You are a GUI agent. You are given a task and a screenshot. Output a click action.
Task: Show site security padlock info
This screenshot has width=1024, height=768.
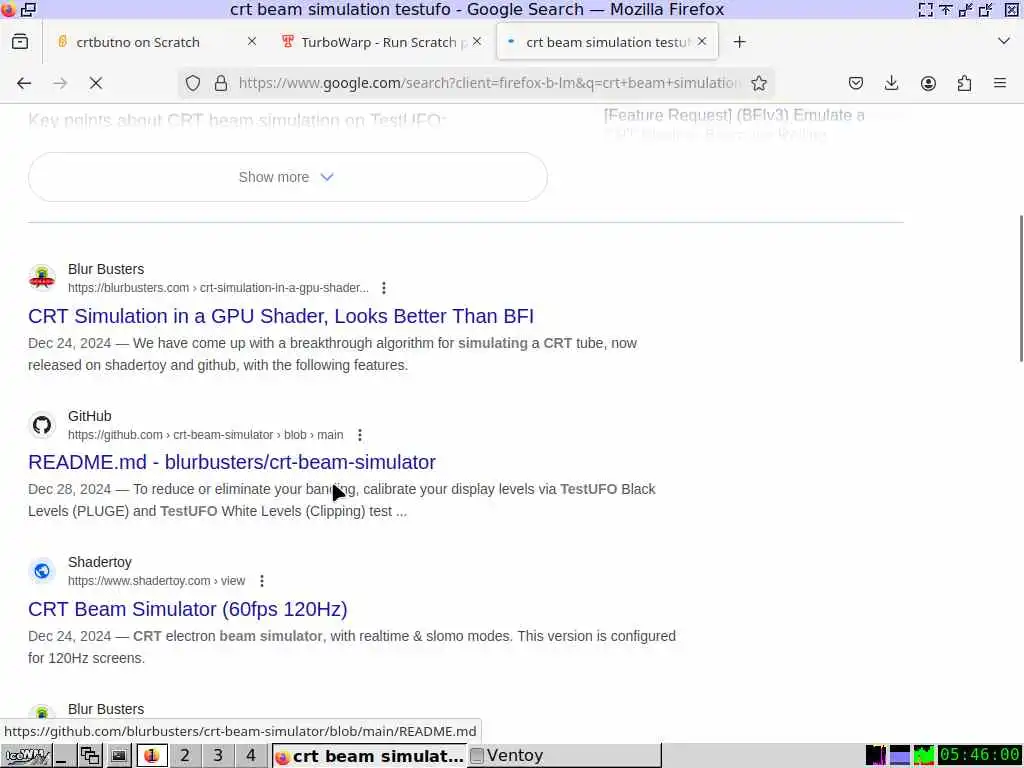(221, 83)
